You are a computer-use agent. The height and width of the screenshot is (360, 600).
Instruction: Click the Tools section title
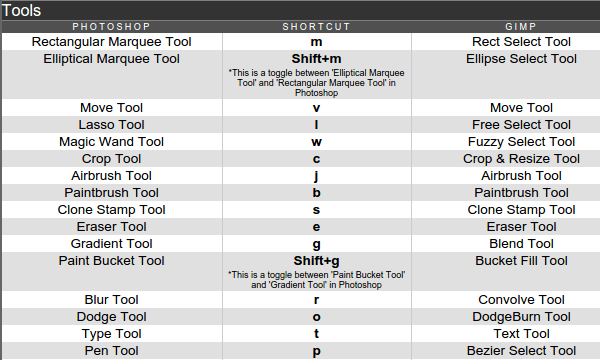[x=21, y=10]
